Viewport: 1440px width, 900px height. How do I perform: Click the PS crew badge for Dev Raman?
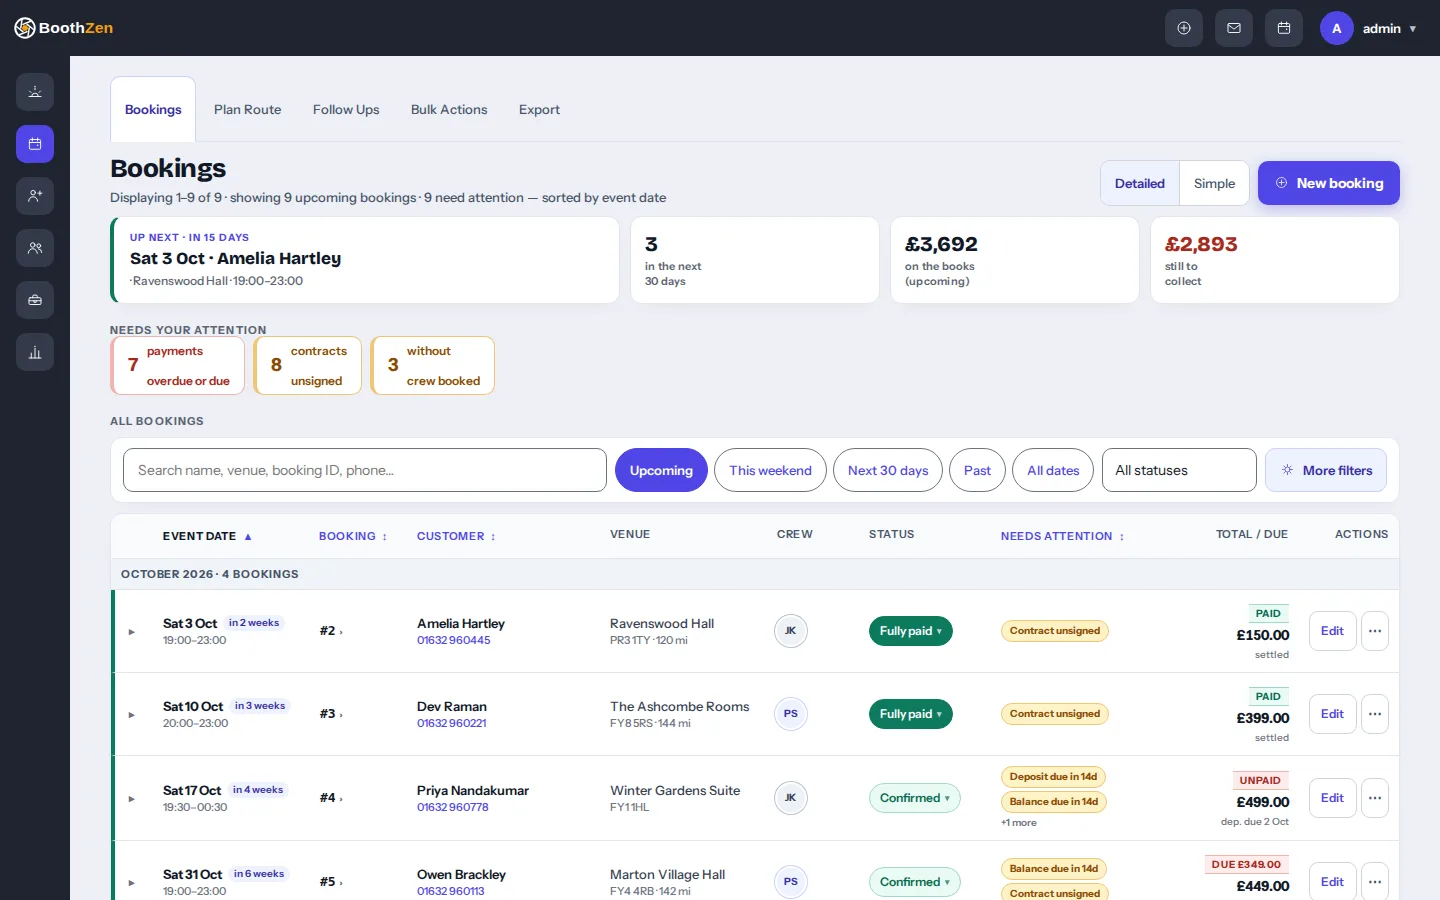pos(791,714)
